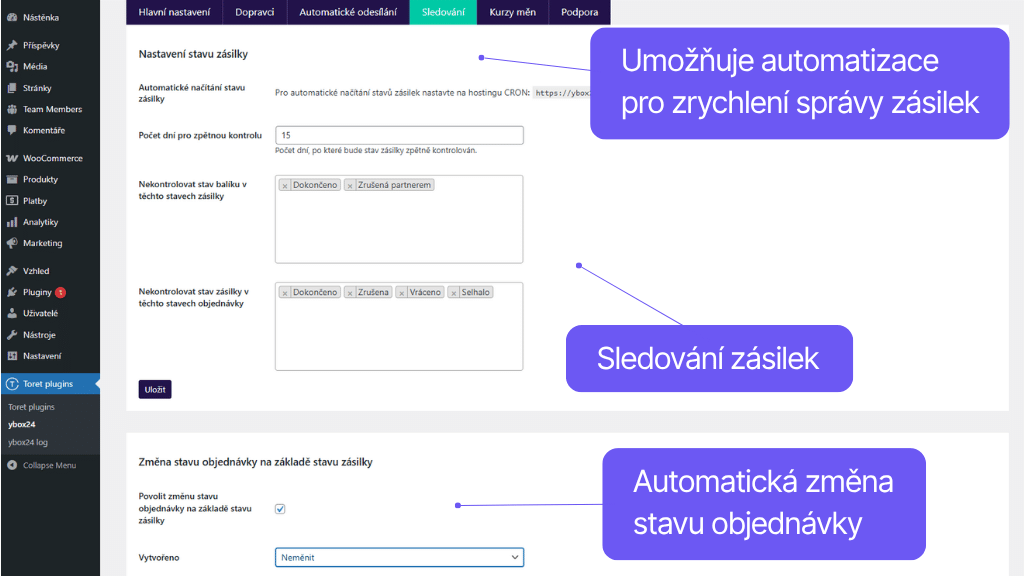Select Produkty in the sidebar

pyautogui.click(x=40, y=179)
